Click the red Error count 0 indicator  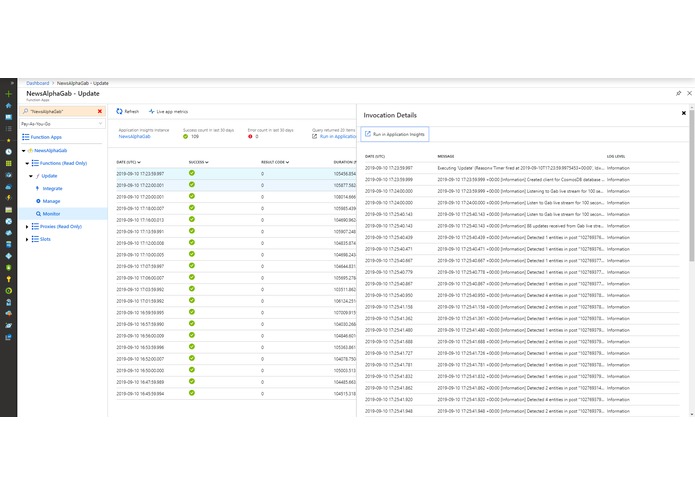(x=253, y=136)
